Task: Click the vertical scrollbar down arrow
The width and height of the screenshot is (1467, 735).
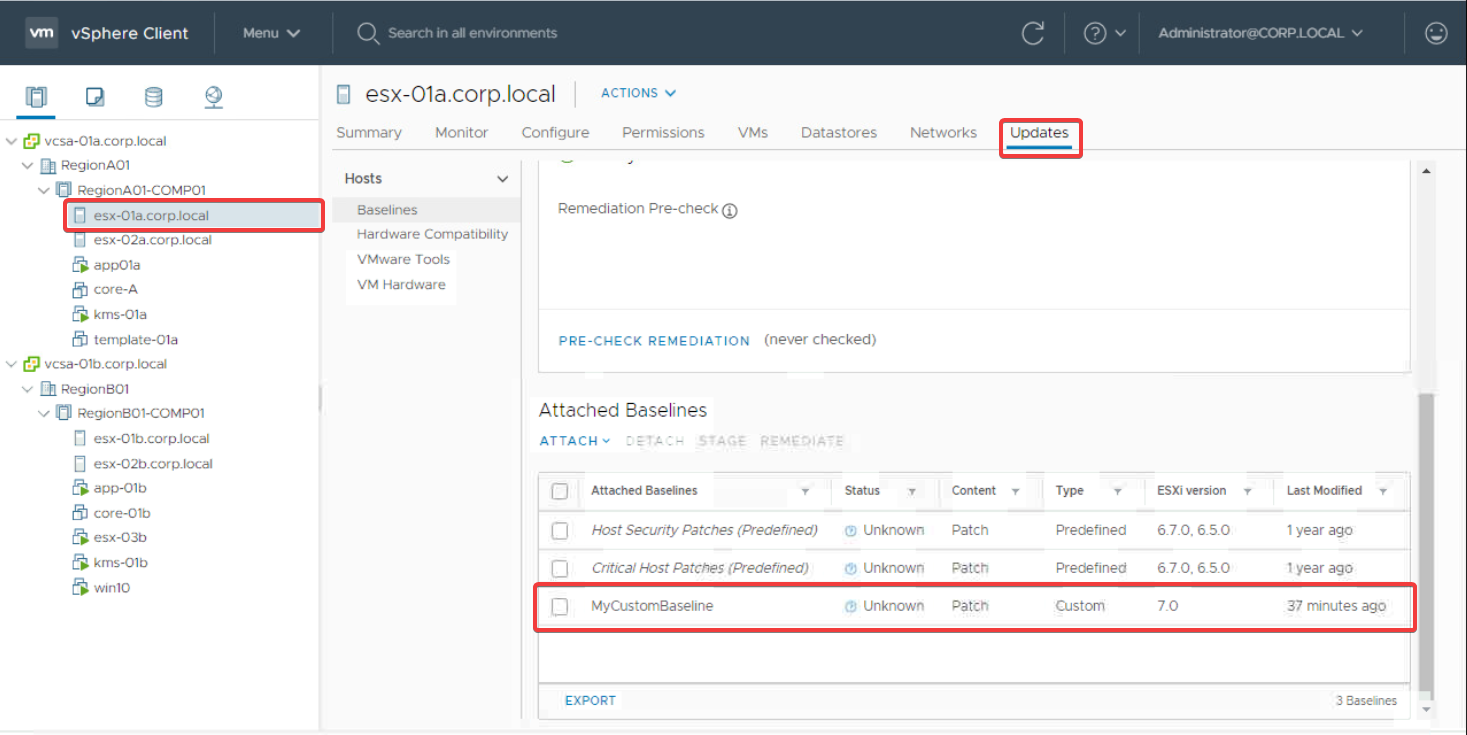Action: point(1426,709)
